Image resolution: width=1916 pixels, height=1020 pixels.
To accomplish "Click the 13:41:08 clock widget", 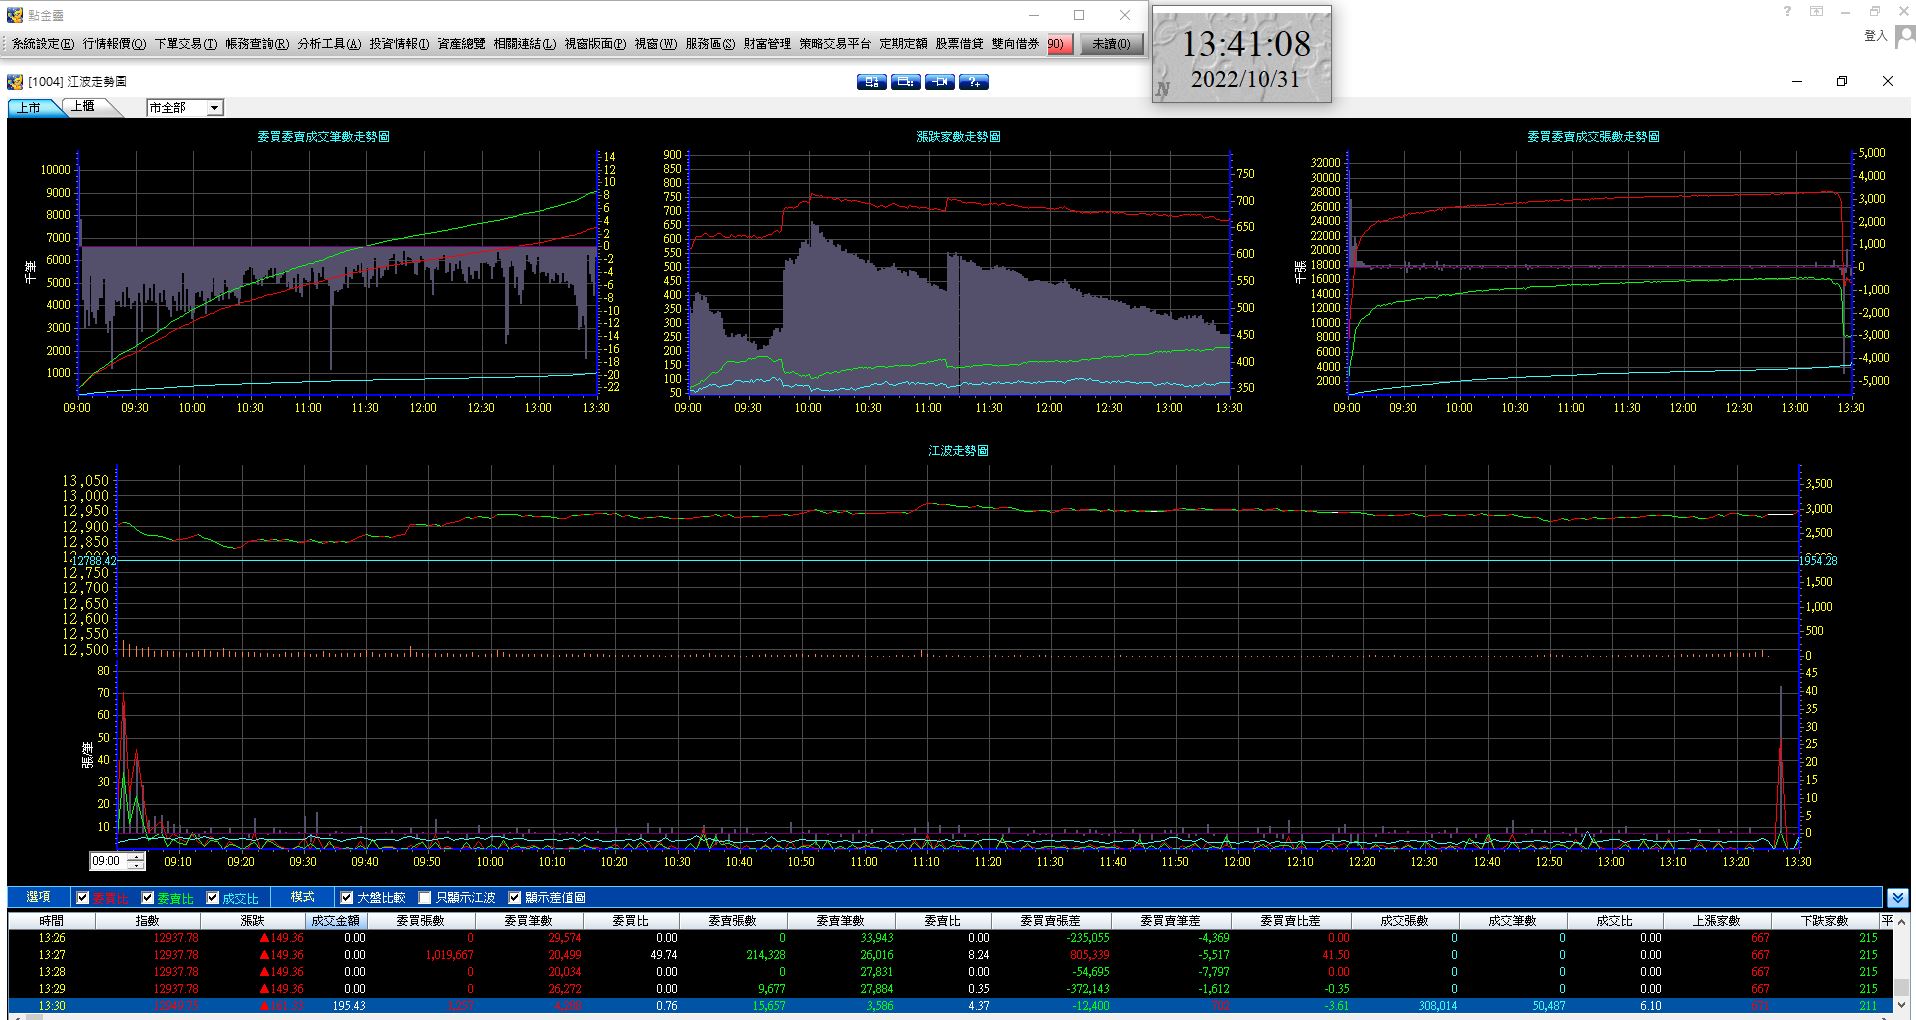I will [1242, 53].
